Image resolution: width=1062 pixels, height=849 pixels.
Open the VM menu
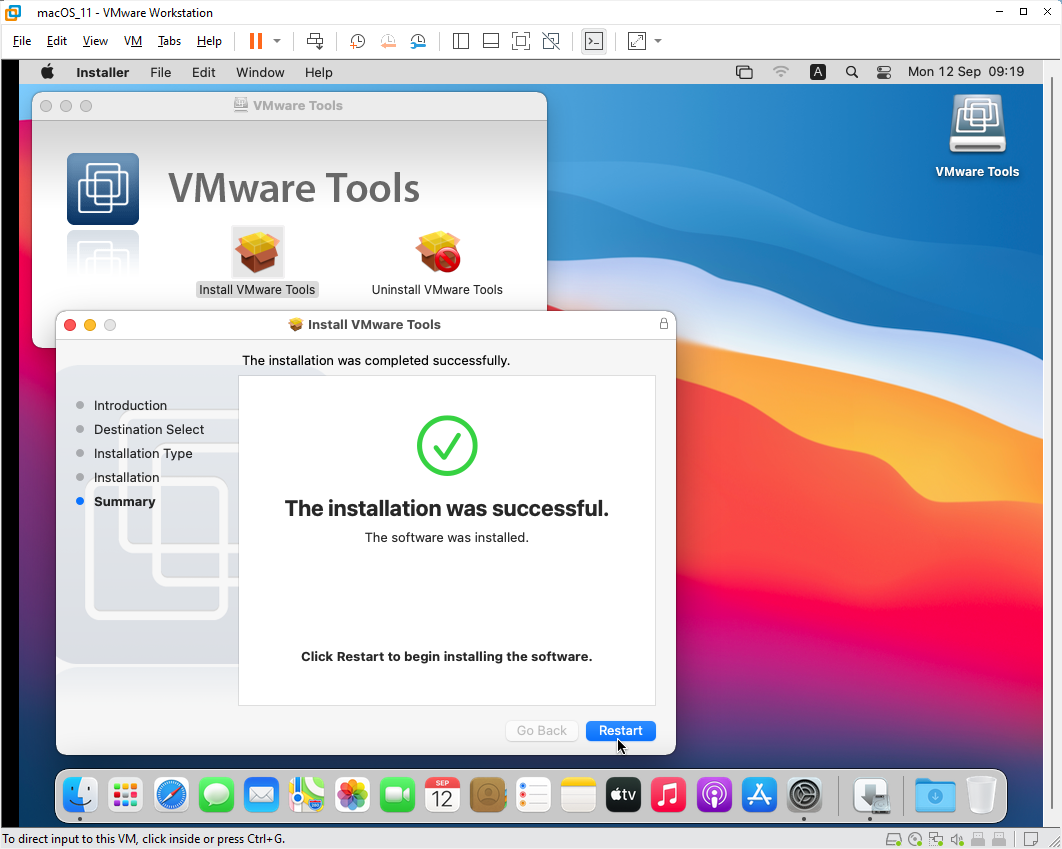coord(133,41)
